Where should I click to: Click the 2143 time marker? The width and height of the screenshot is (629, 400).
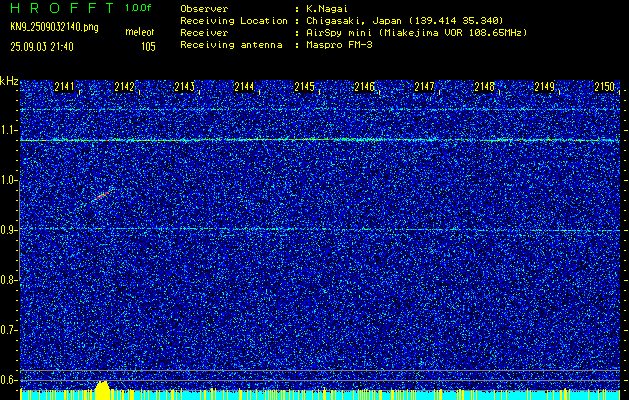click(x=185, y=87)
